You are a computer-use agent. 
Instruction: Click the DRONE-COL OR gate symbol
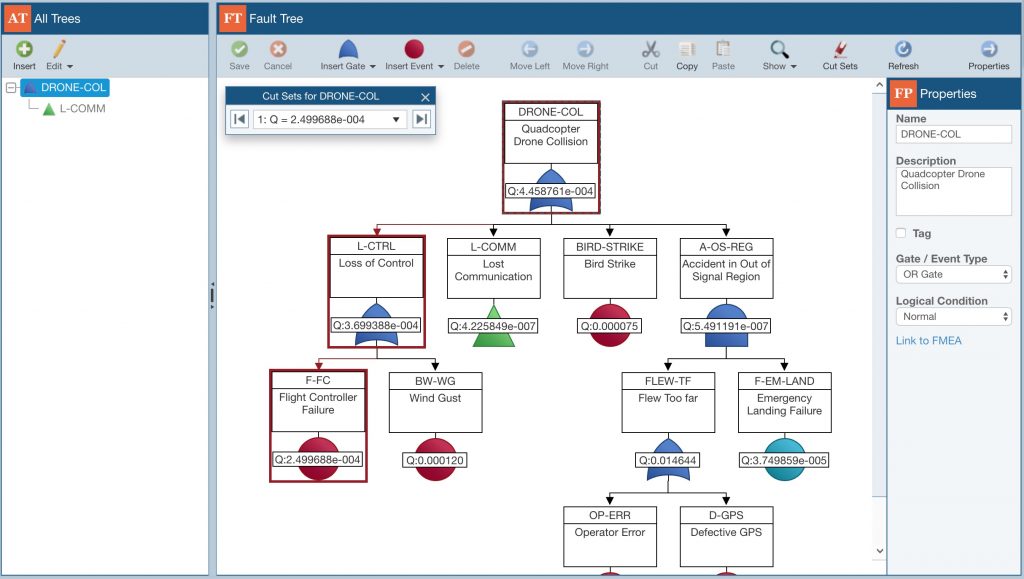coord(551,190)
